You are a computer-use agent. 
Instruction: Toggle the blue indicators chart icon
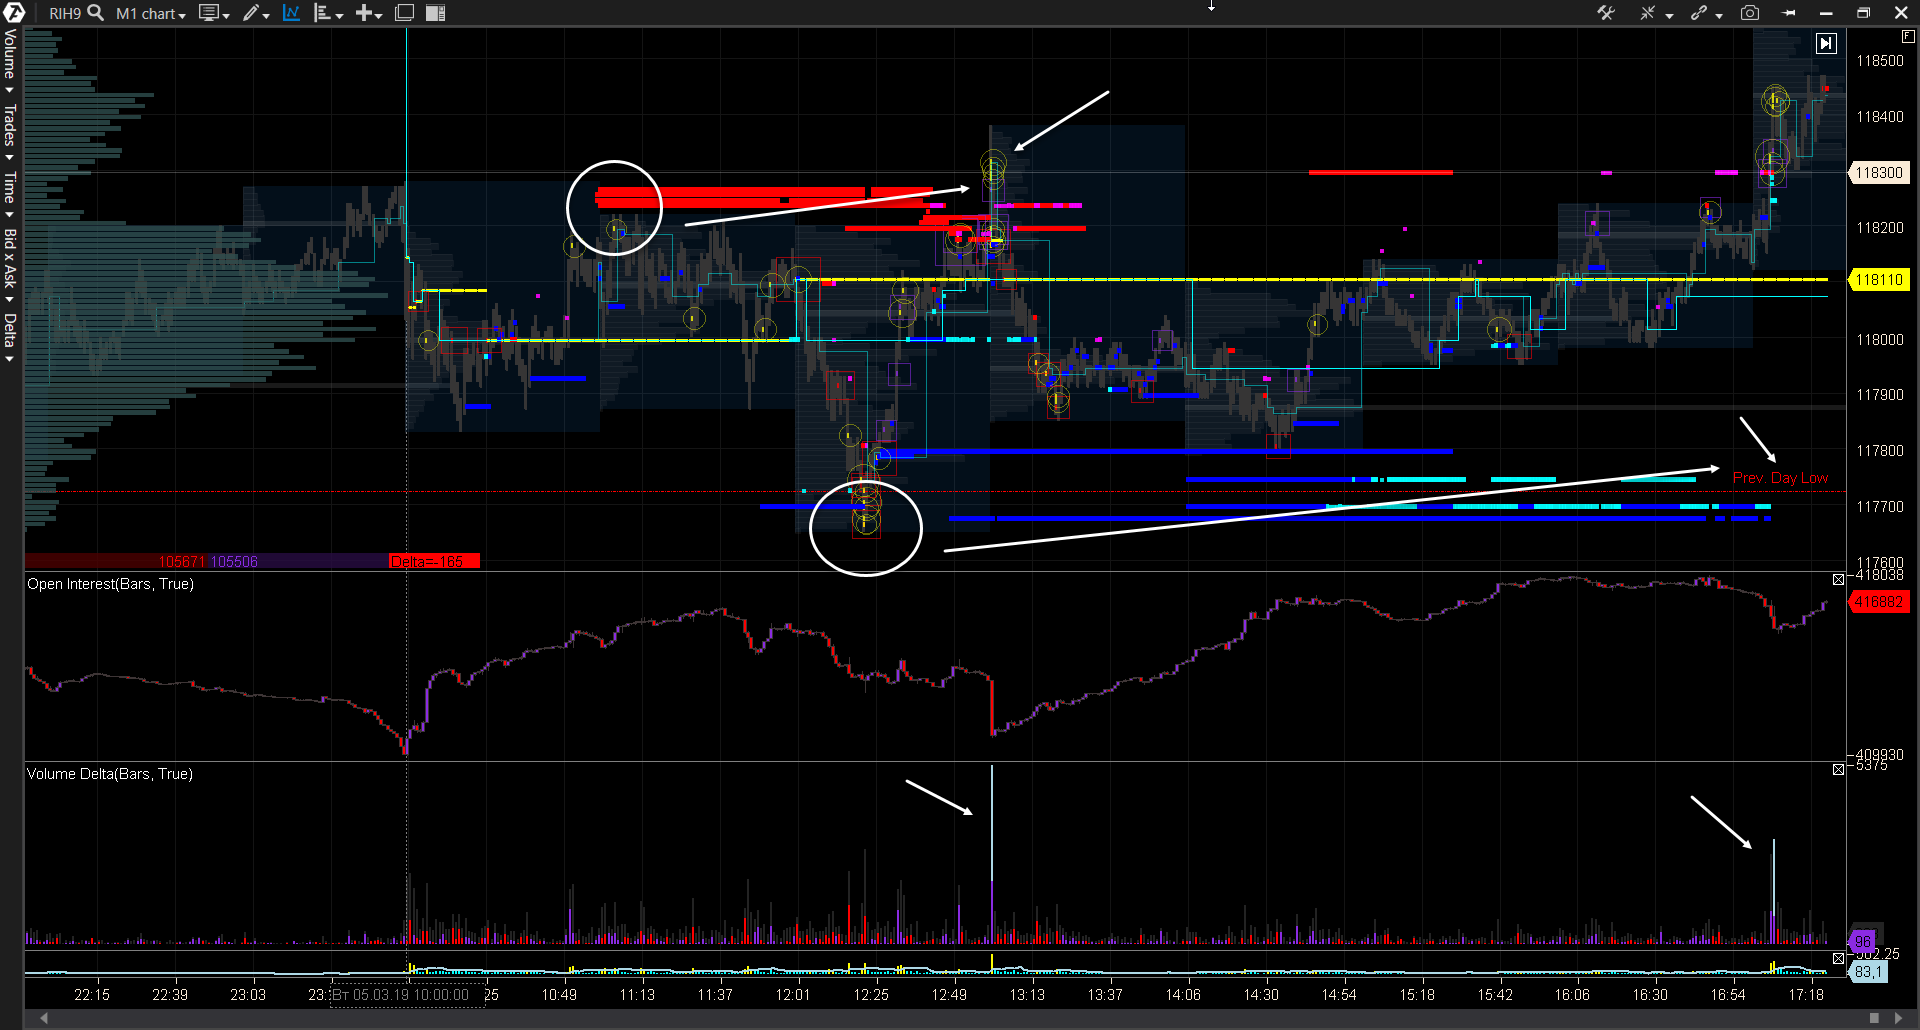tap(291, 13)
